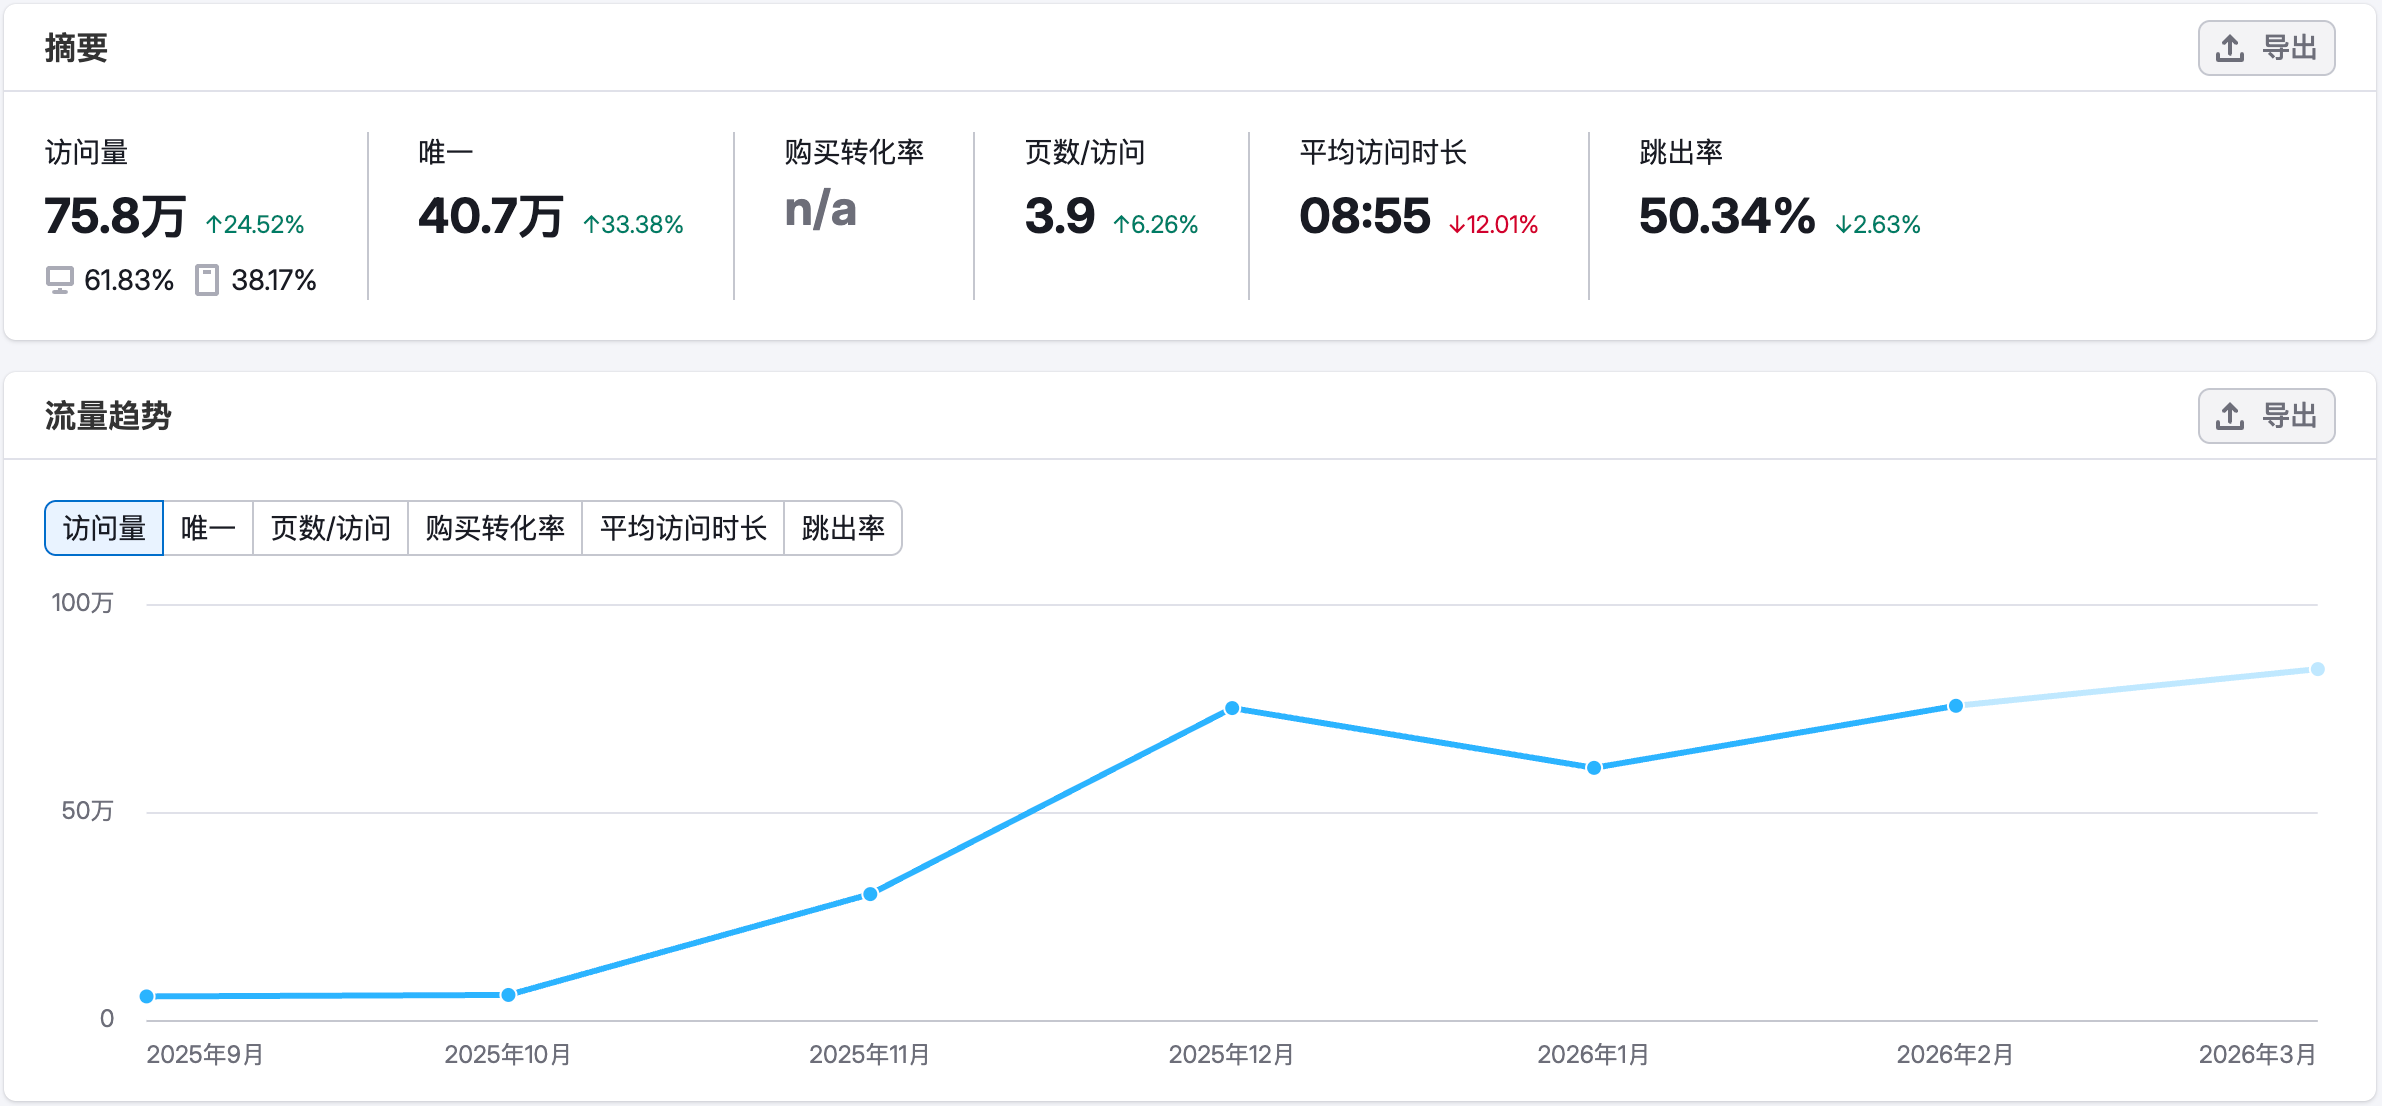Viewport: 2382px width, 1106px height.
Task: Click the 2025年11月 data point on the chart
Action: (870, 894)
